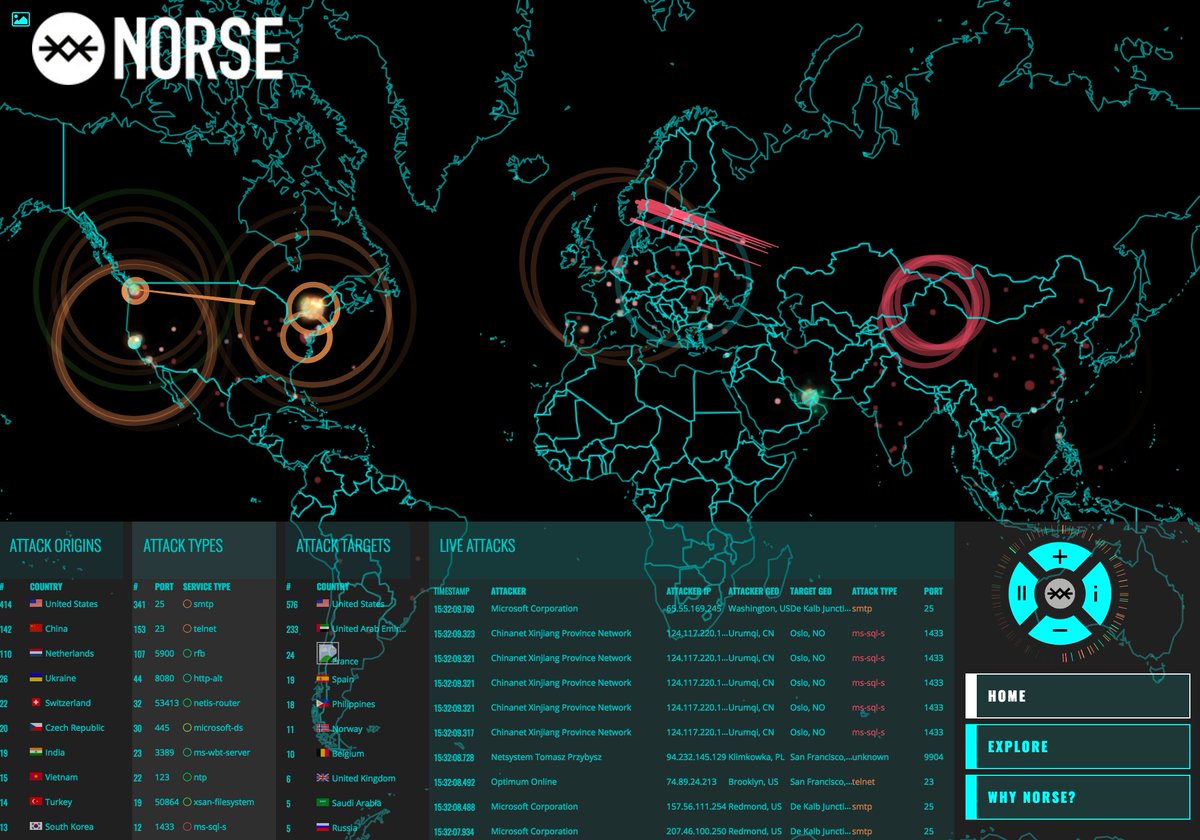Click the United States flag in Attack Targets
1200x840 pixels.
(x=323, y=604)
